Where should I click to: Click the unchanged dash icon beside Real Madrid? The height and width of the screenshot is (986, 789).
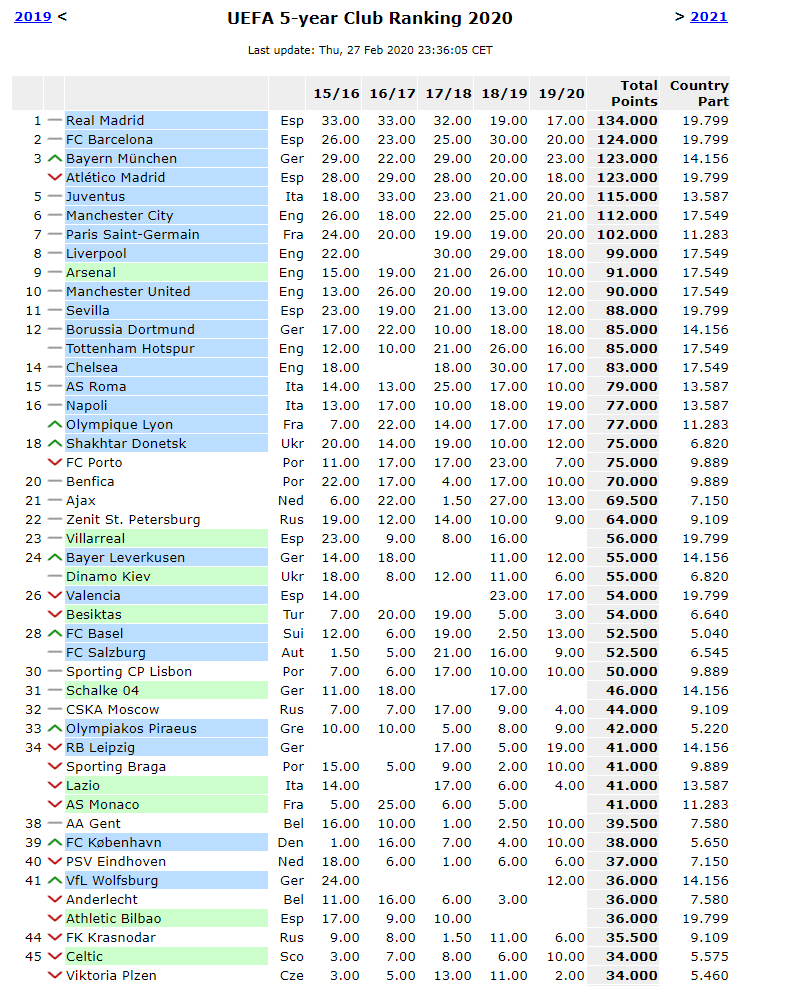tap(55, 120)
